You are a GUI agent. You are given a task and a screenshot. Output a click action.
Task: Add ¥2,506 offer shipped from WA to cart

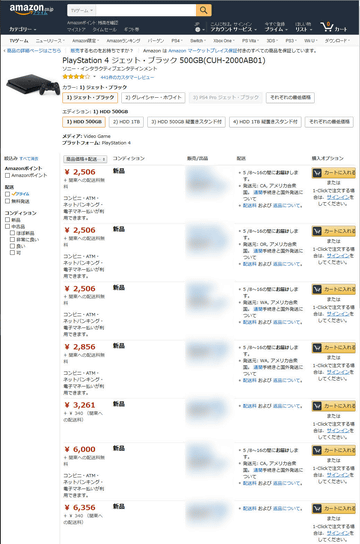pos(334,289)
